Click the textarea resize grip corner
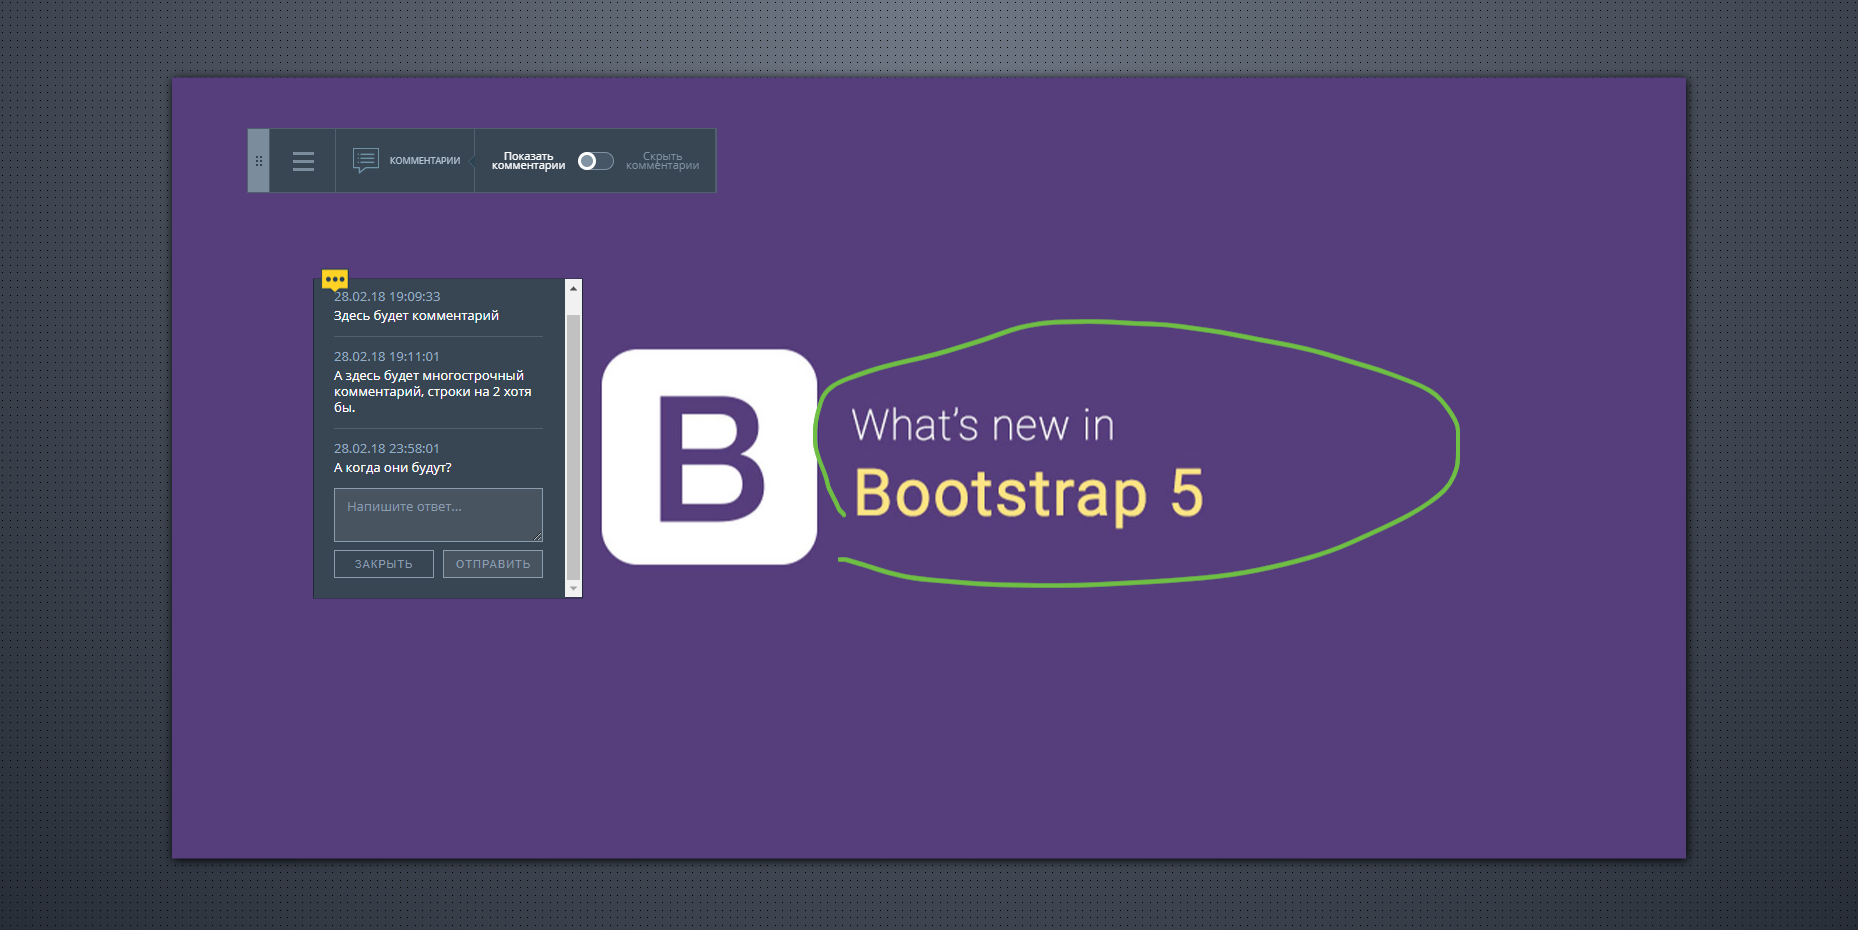The width and height of the screenshot is (1858, 930). (x=537, y=536)
